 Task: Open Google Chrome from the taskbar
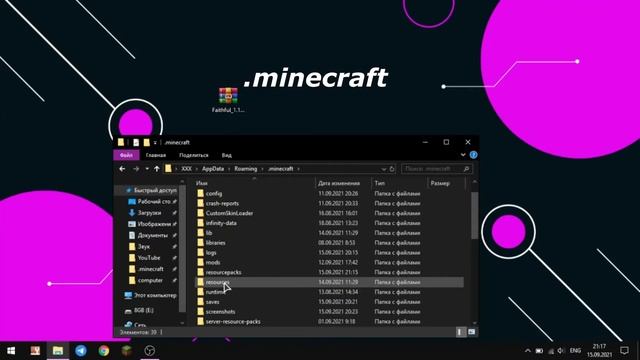click(x=104, y=351)
